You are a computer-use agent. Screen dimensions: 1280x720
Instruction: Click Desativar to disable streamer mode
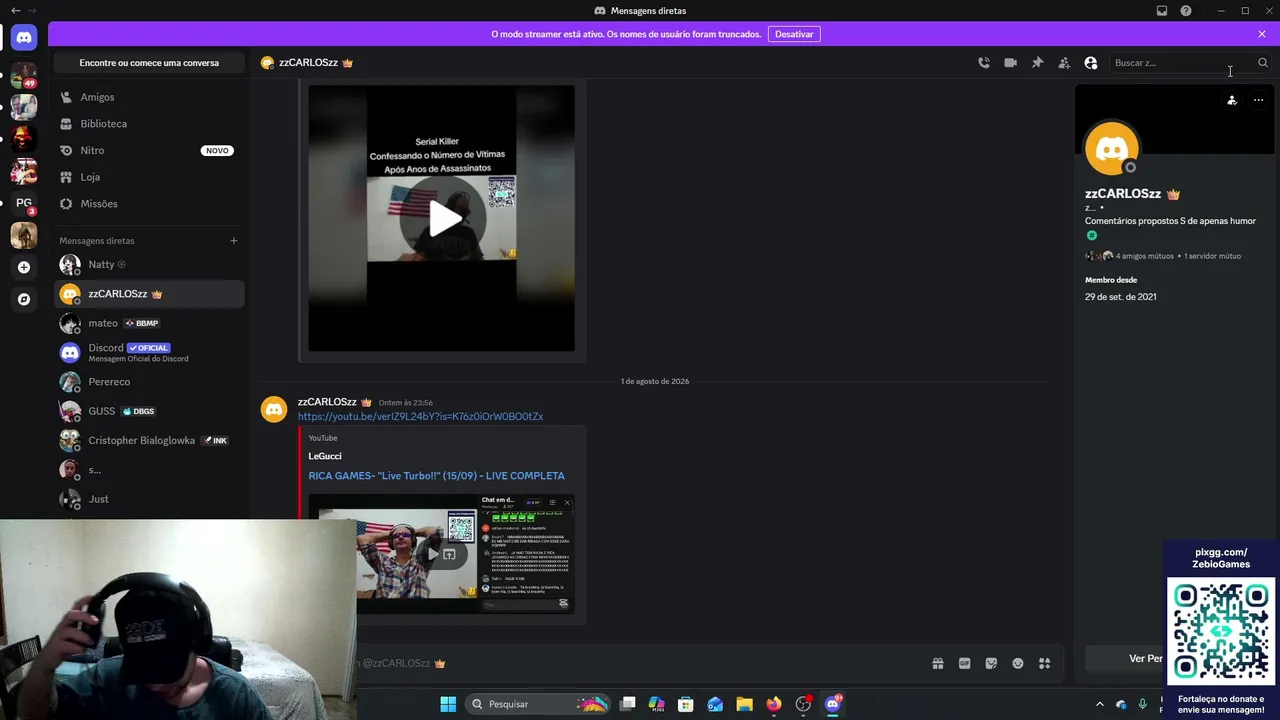794,34
